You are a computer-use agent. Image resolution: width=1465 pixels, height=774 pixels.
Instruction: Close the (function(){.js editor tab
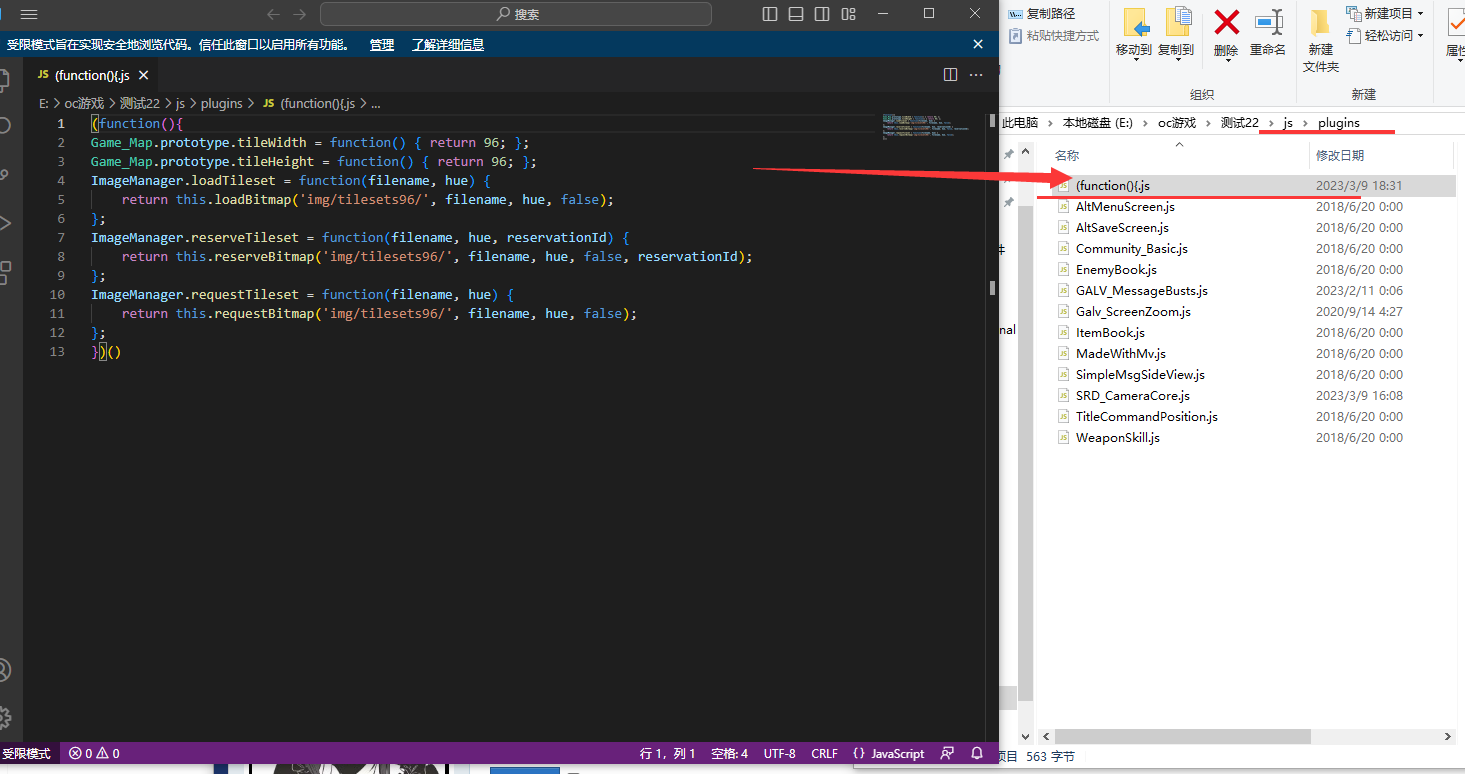(x=144, y=75)
